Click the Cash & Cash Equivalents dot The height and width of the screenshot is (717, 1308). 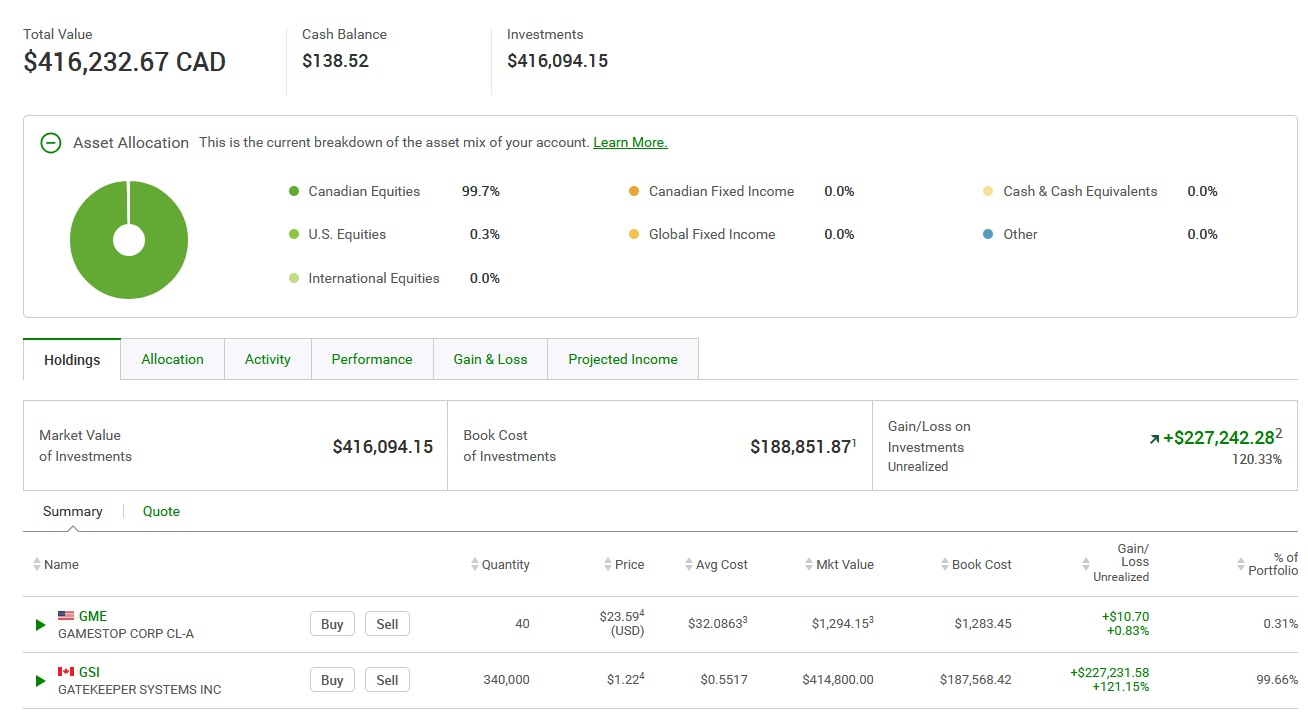989,192
